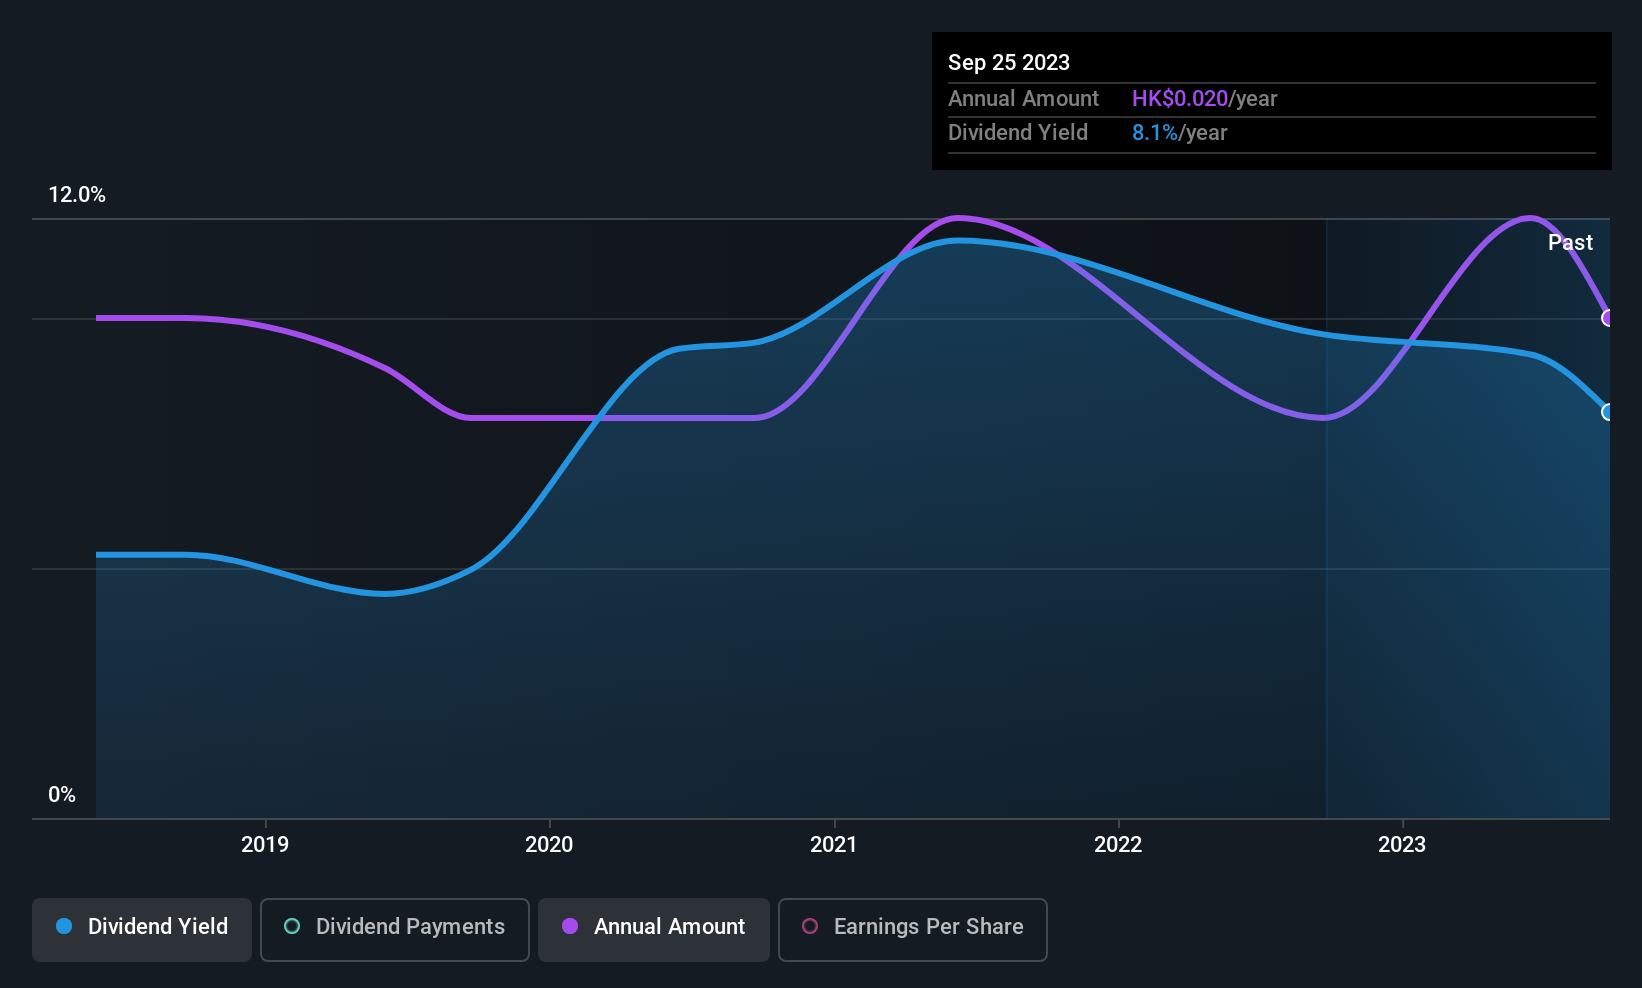This screenshot has width=1642, height=988.
Task: Click the blue Dividend Yield endpoint marker
Action: click(x=1608, y=412)
